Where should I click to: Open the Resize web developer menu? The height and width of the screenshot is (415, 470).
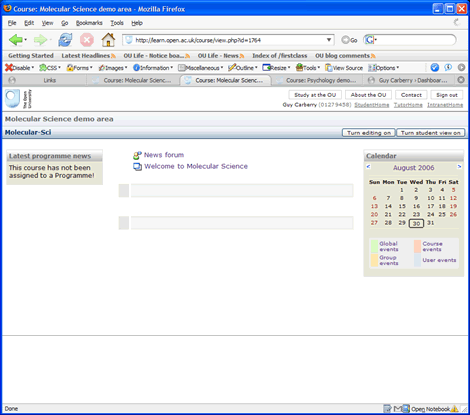(276, 68)
